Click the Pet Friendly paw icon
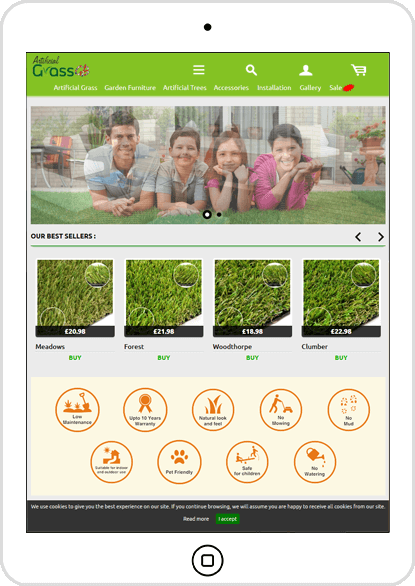 (179, 462)
